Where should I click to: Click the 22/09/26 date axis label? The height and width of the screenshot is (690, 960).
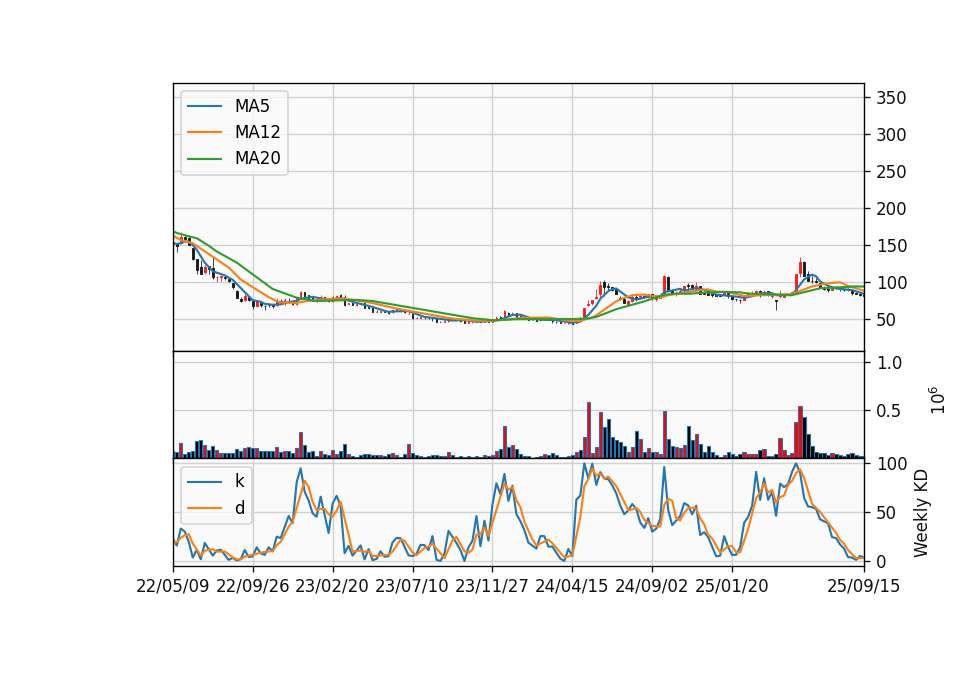(x=253, y=586)
